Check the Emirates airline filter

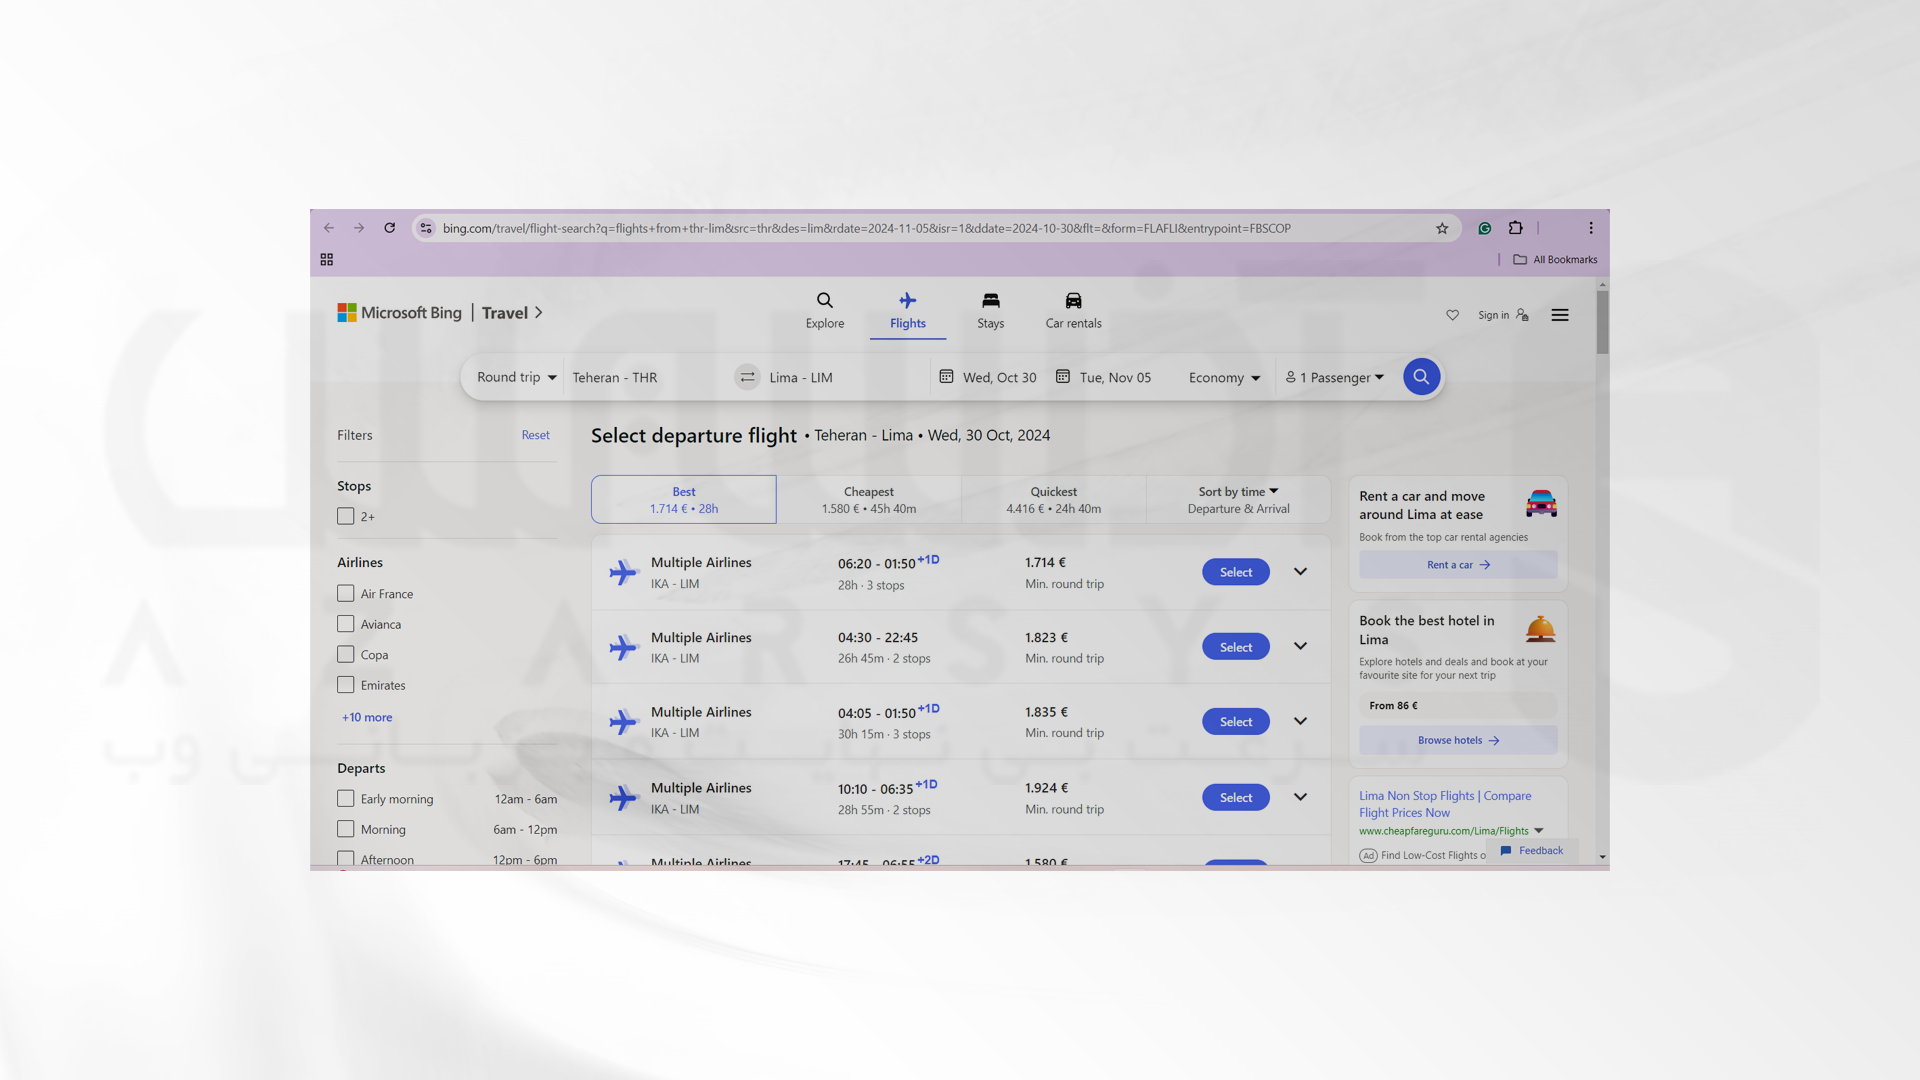tap(346, 685)
